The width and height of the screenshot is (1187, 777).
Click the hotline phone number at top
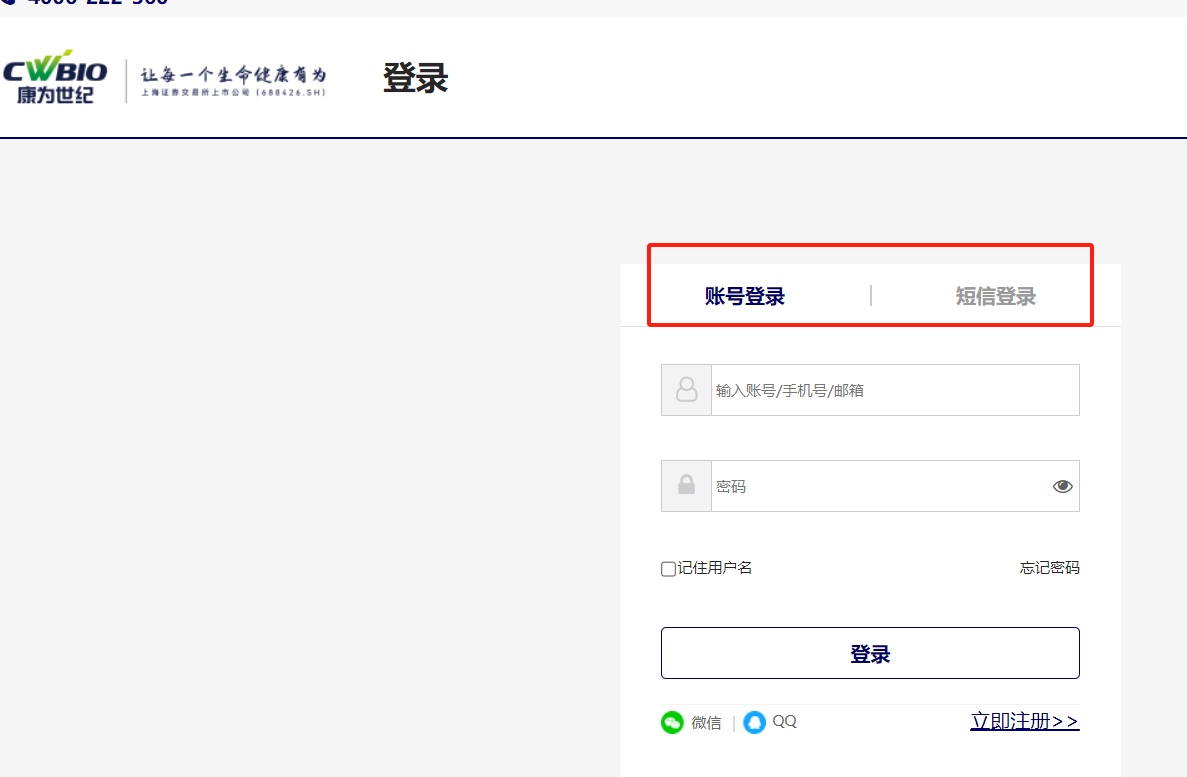95,3
